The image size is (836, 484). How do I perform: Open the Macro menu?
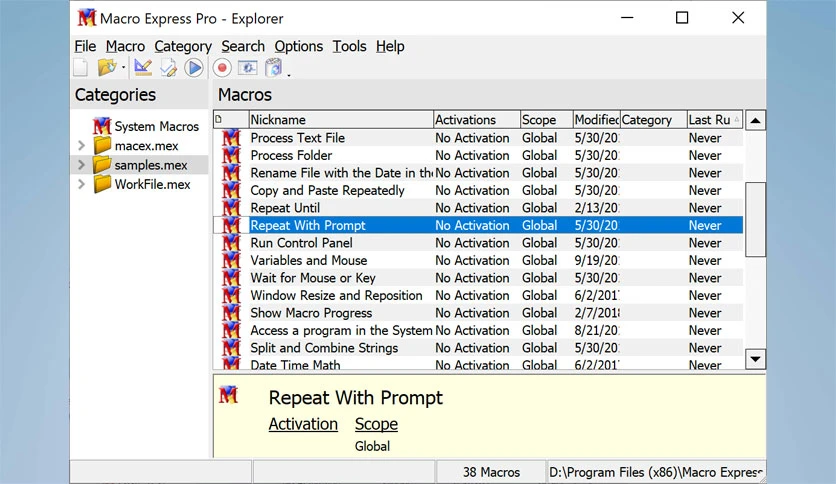pos(125,46)
